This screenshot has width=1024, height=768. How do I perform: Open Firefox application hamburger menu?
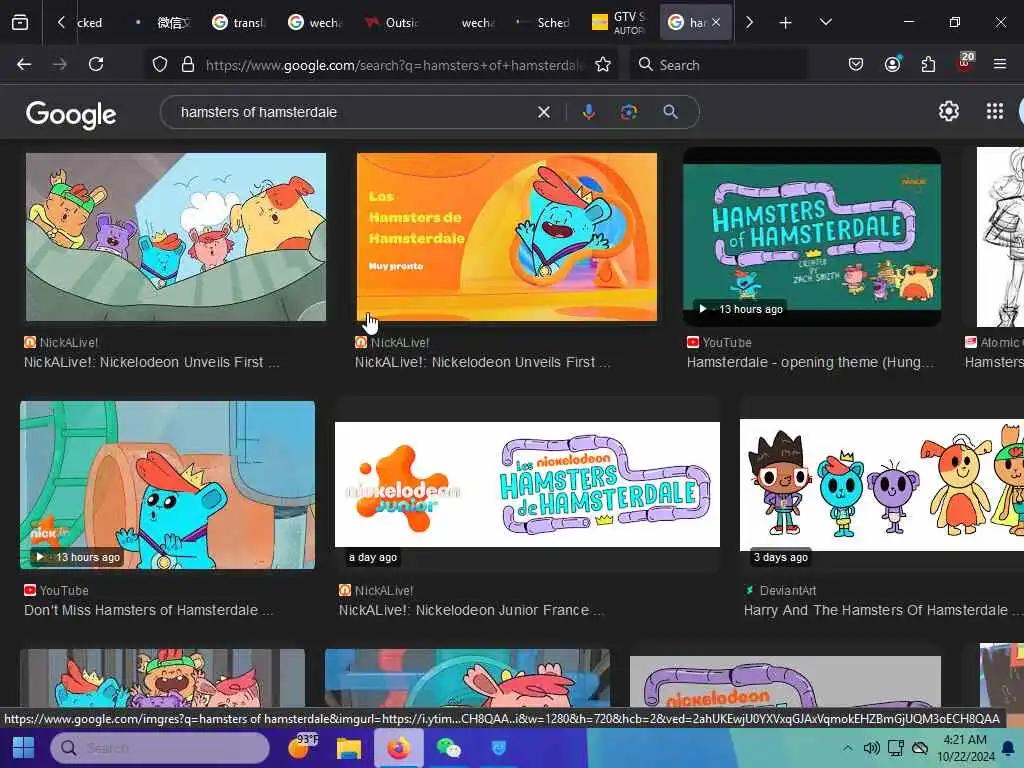(1000, 64)
